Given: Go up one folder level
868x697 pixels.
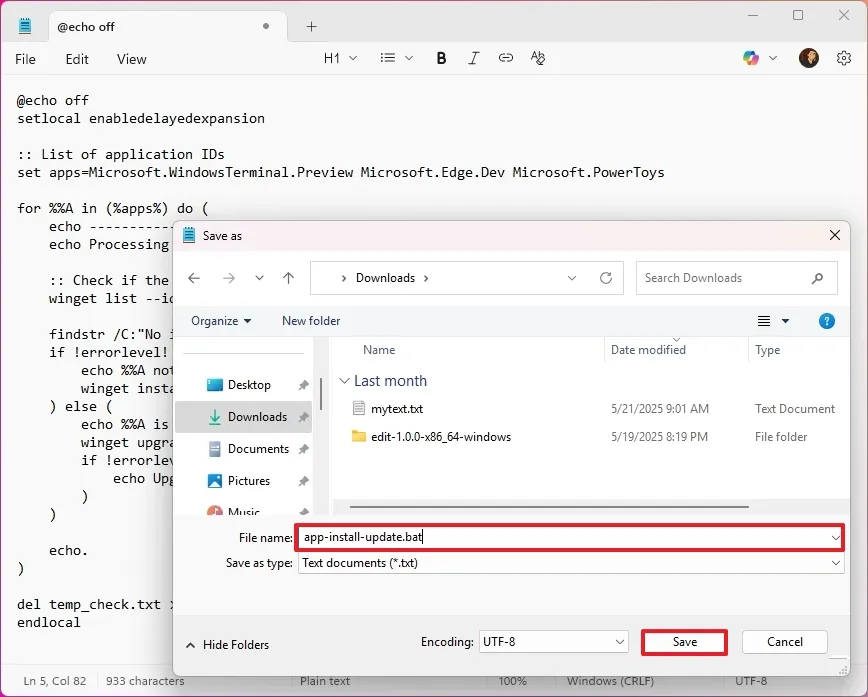Looking at the screenshot, I should pyautogui.click(x=289, y=278).
